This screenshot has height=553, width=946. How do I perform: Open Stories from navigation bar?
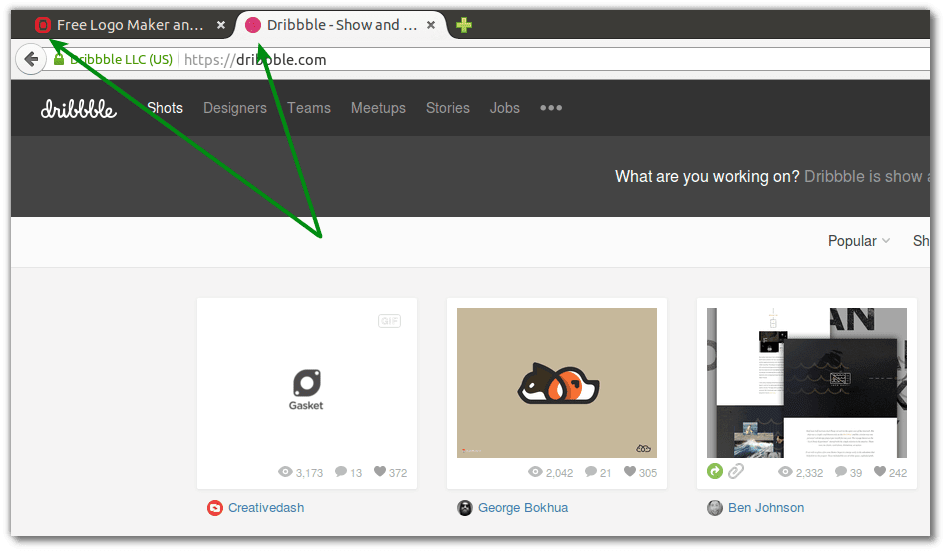point(448,108)
